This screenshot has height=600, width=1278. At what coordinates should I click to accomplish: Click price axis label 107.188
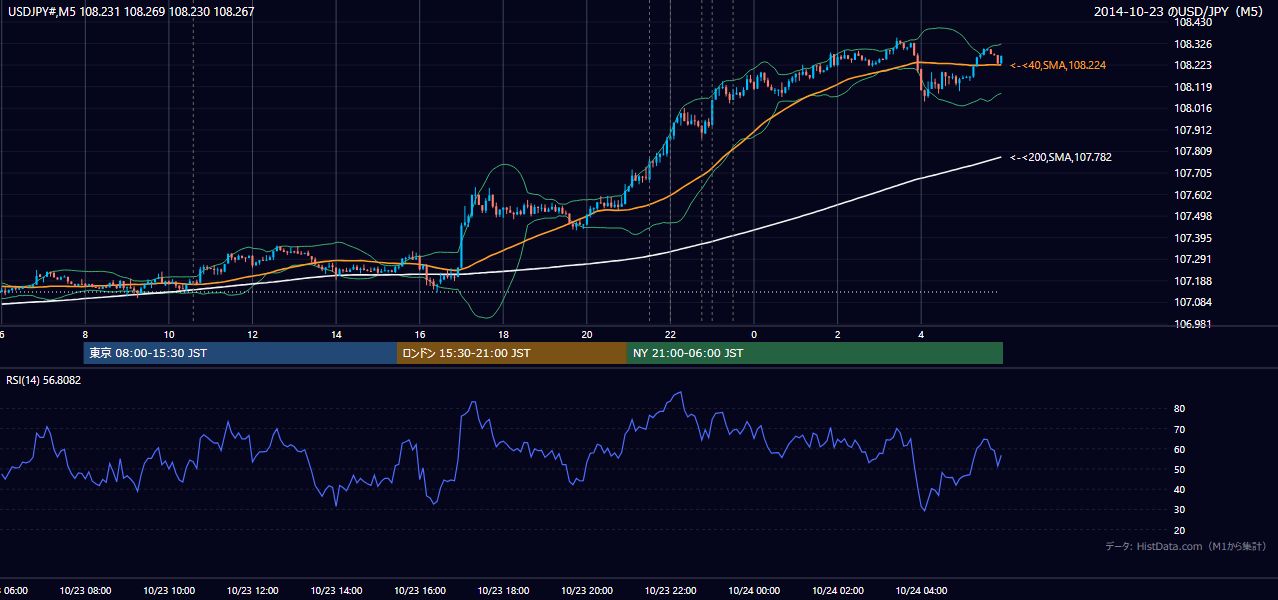point(1194,281)
